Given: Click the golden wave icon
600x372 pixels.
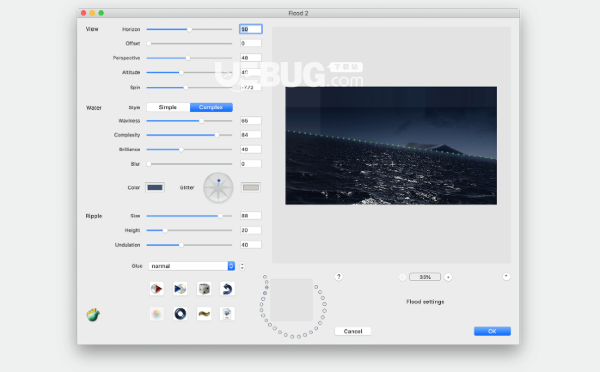Looking at the screenshot, I should tap(204, 314).
